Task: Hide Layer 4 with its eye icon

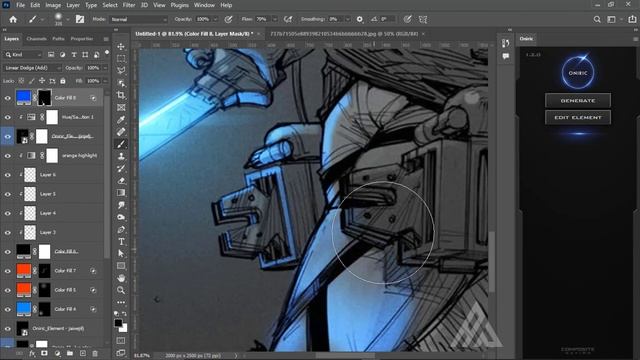Action: point(7,213)
